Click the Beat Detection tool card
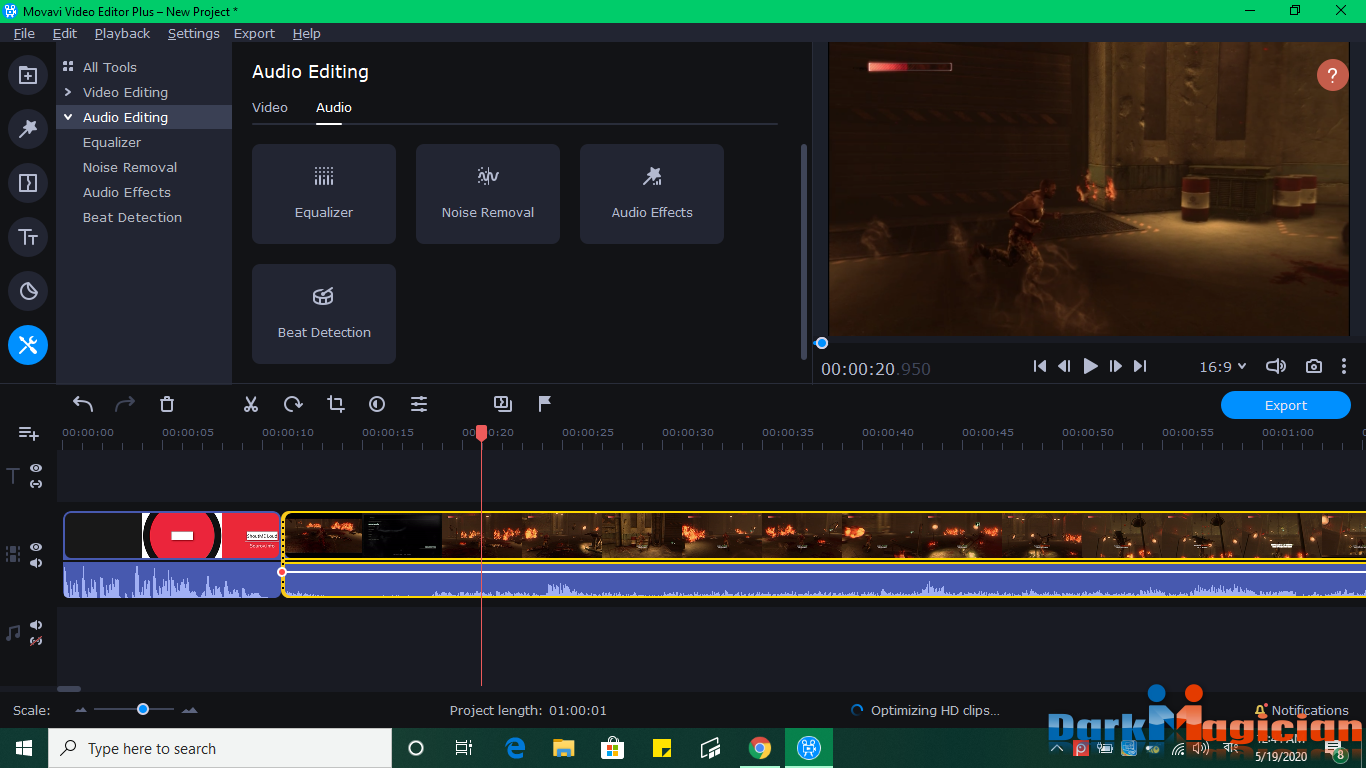The width and height of the screenshot is (1366, 768). 324,314
